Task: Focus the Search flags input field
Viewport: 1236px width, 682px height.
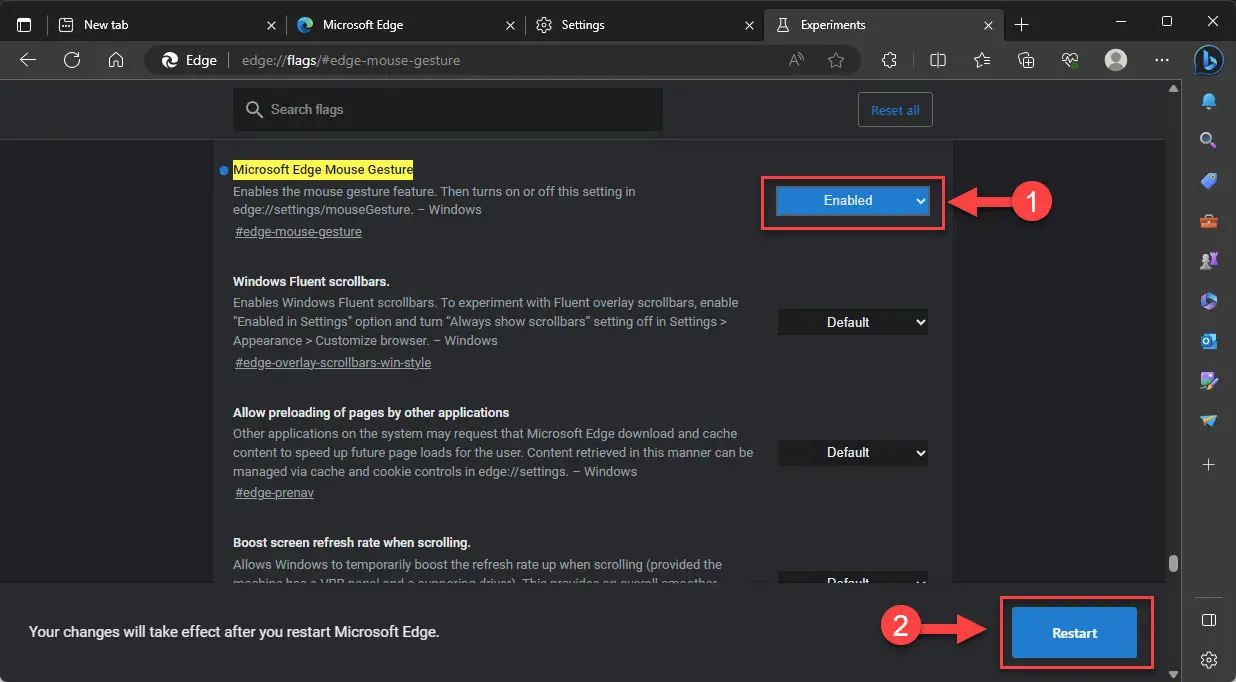Action: [448, 110]
